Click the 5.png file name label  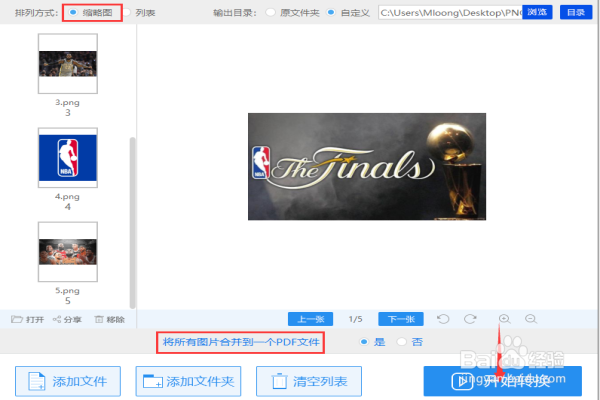(x=67, y=291)
